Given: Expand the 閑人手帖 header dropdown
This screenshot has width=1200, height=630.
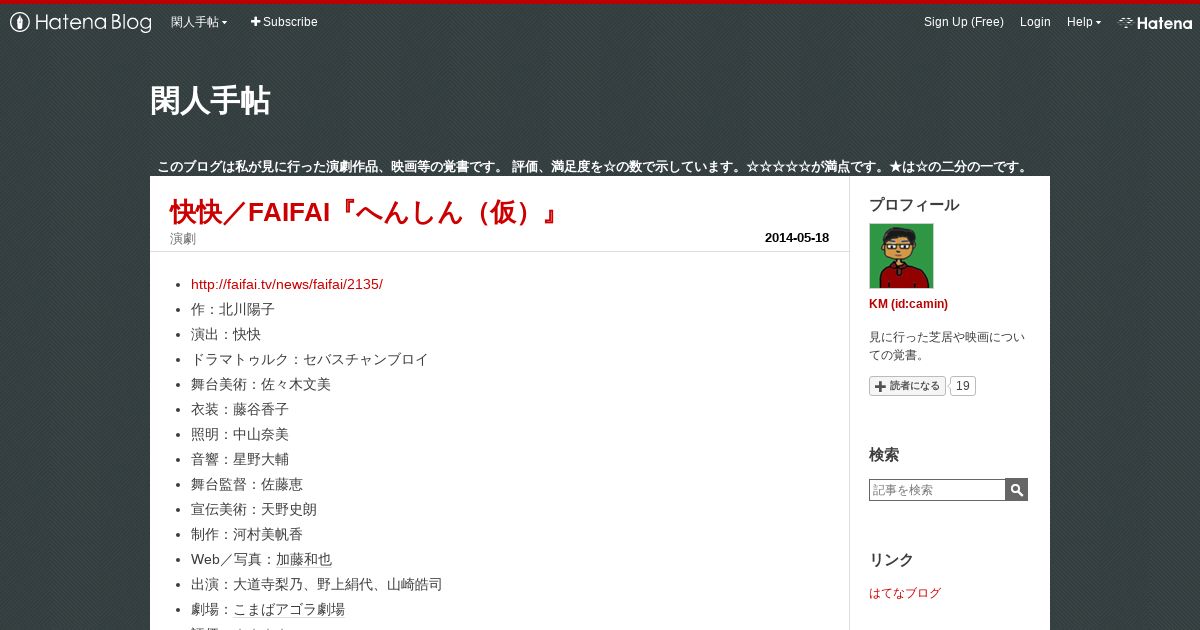Looking at the screenshot, I should 199,22.
